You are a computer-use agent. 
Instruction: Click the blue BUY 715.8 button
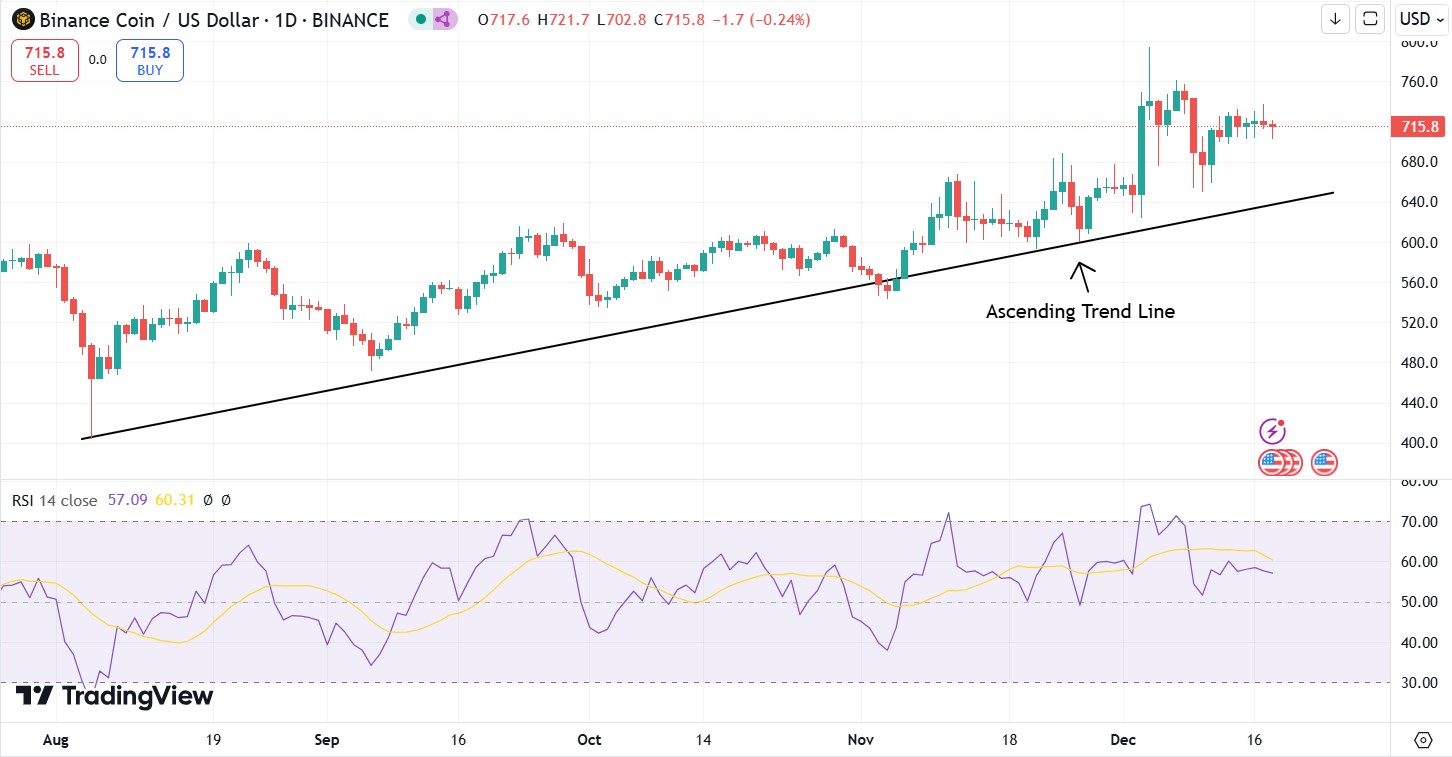[x=150, y=60]
